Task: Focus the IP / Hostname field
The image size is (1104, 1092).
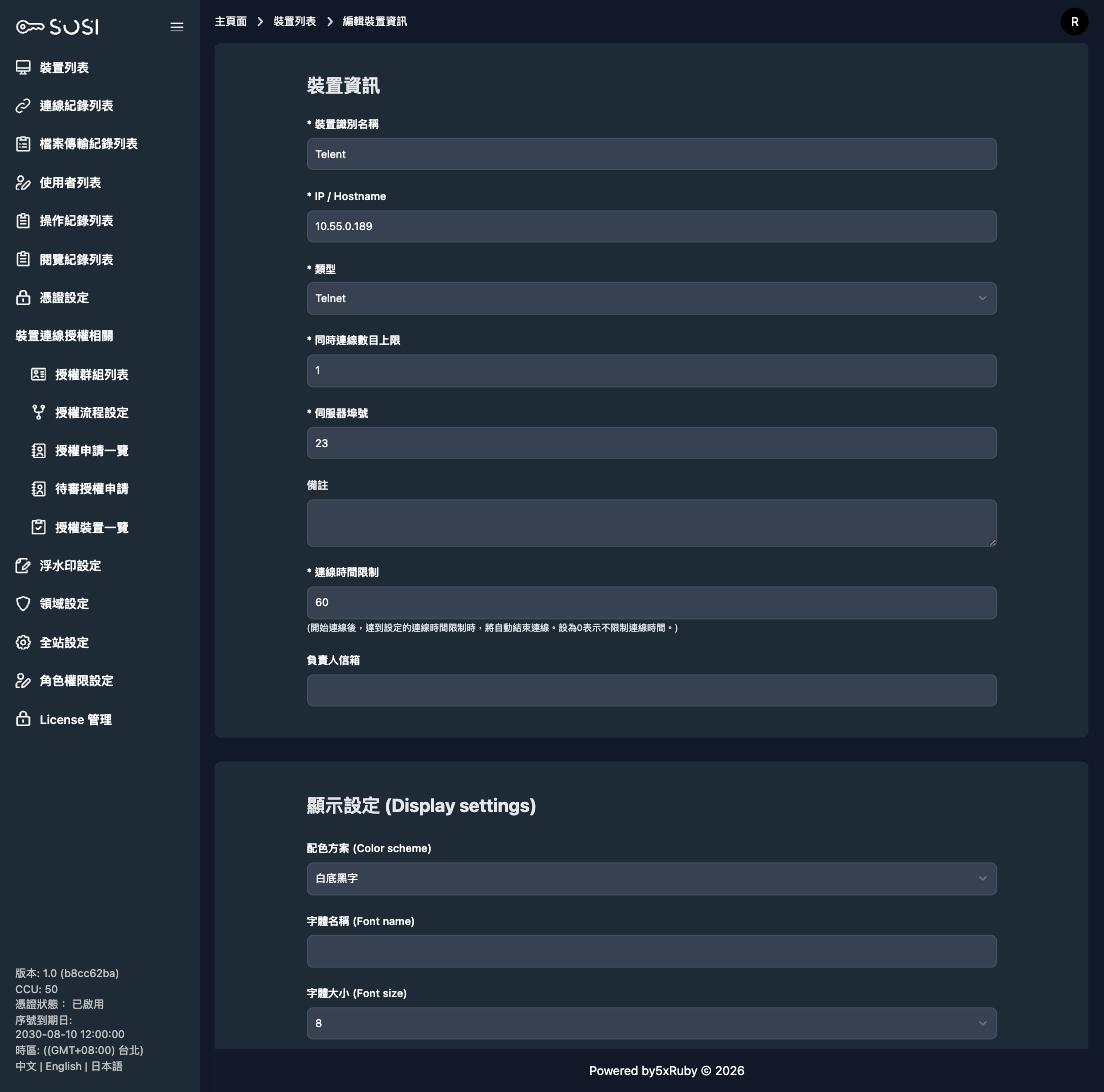Action: click(651, 226)
